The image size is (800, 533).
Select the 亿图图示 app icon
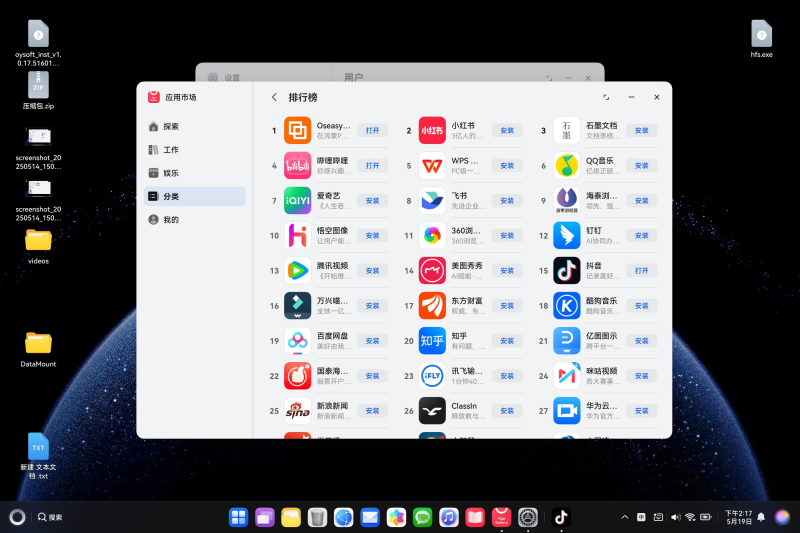(x=567, y=341)
